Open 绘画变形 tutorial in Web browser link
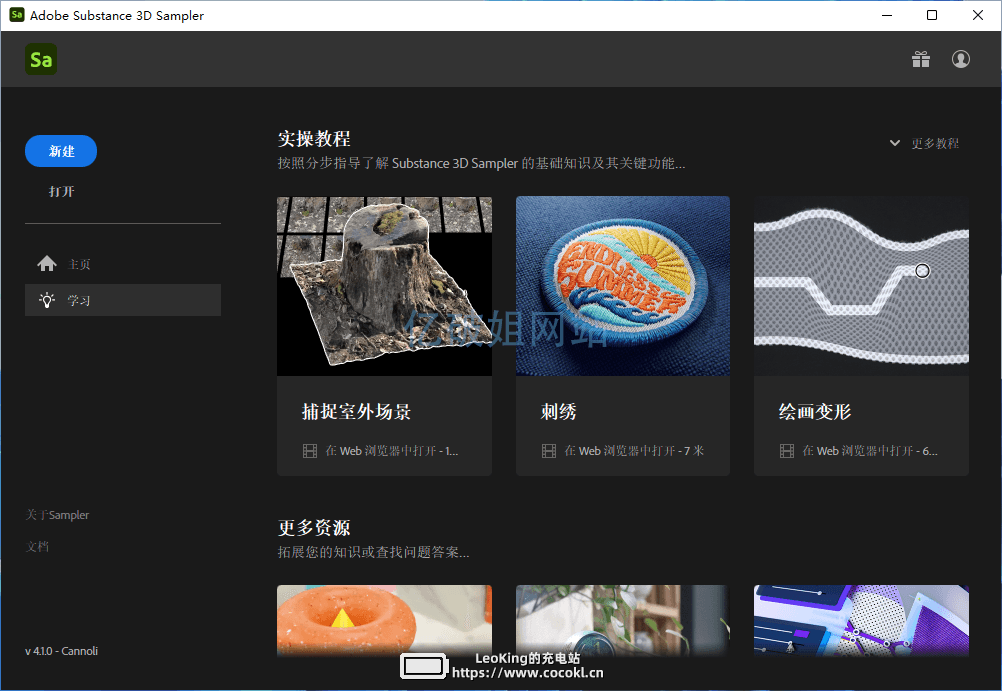 pyautogui.click(x=870, y=451)
